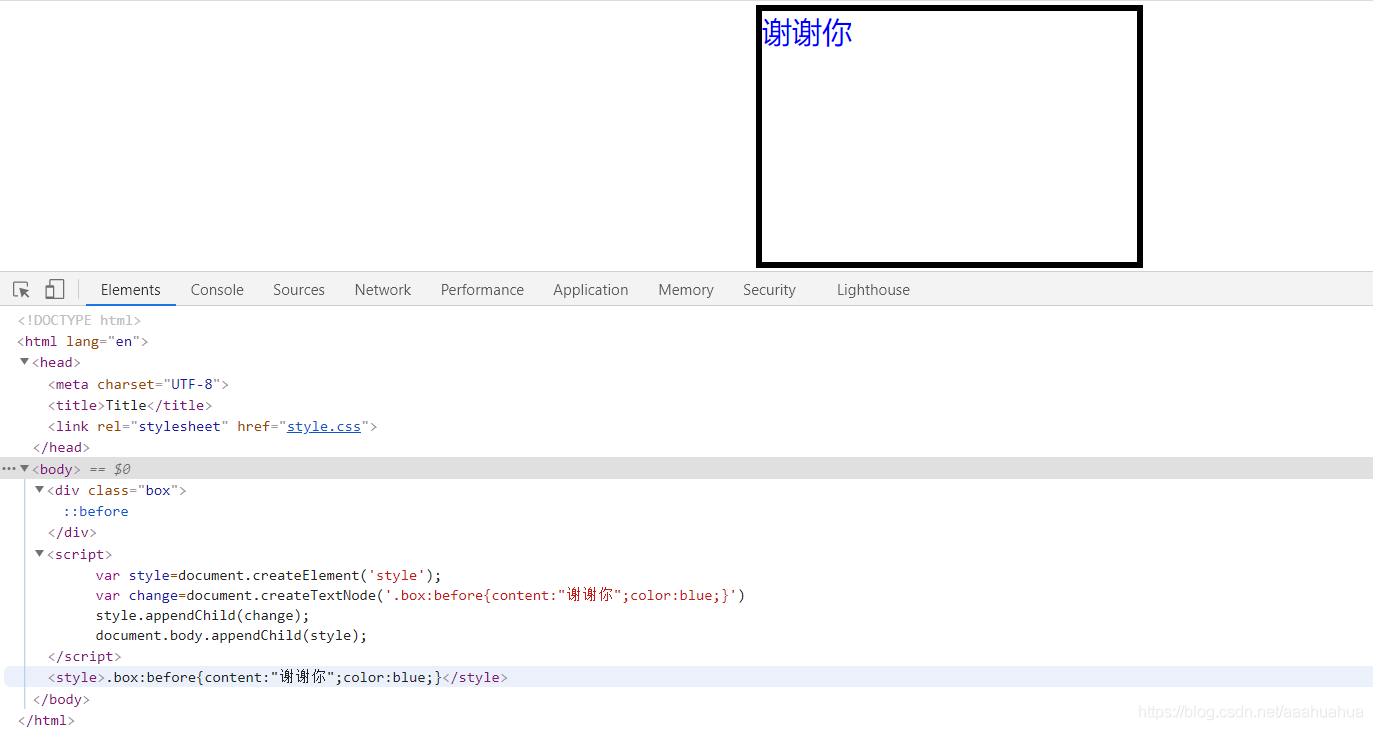Image resolution: width=1373 pixels, height=730 pixels.
Task: Click inside the black bordered box
Action: [949, 137]
